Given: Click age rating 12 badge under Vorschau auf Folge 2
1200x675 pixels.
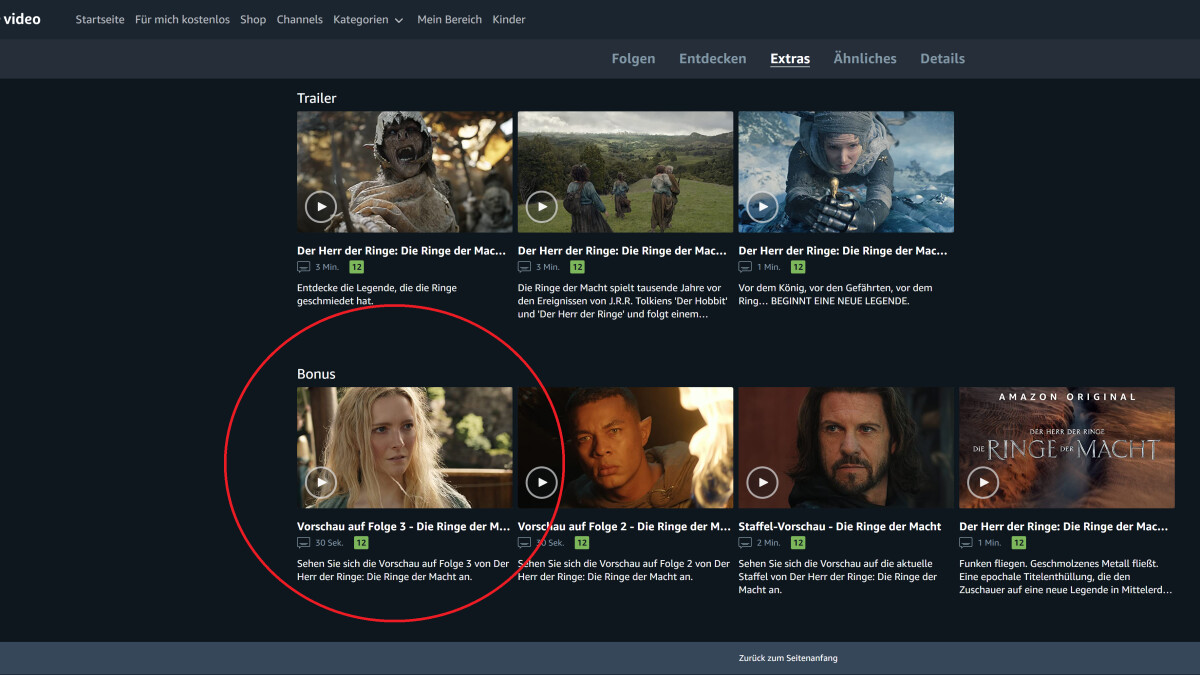Looking at the screenshot, I should (x=582, y=543).
